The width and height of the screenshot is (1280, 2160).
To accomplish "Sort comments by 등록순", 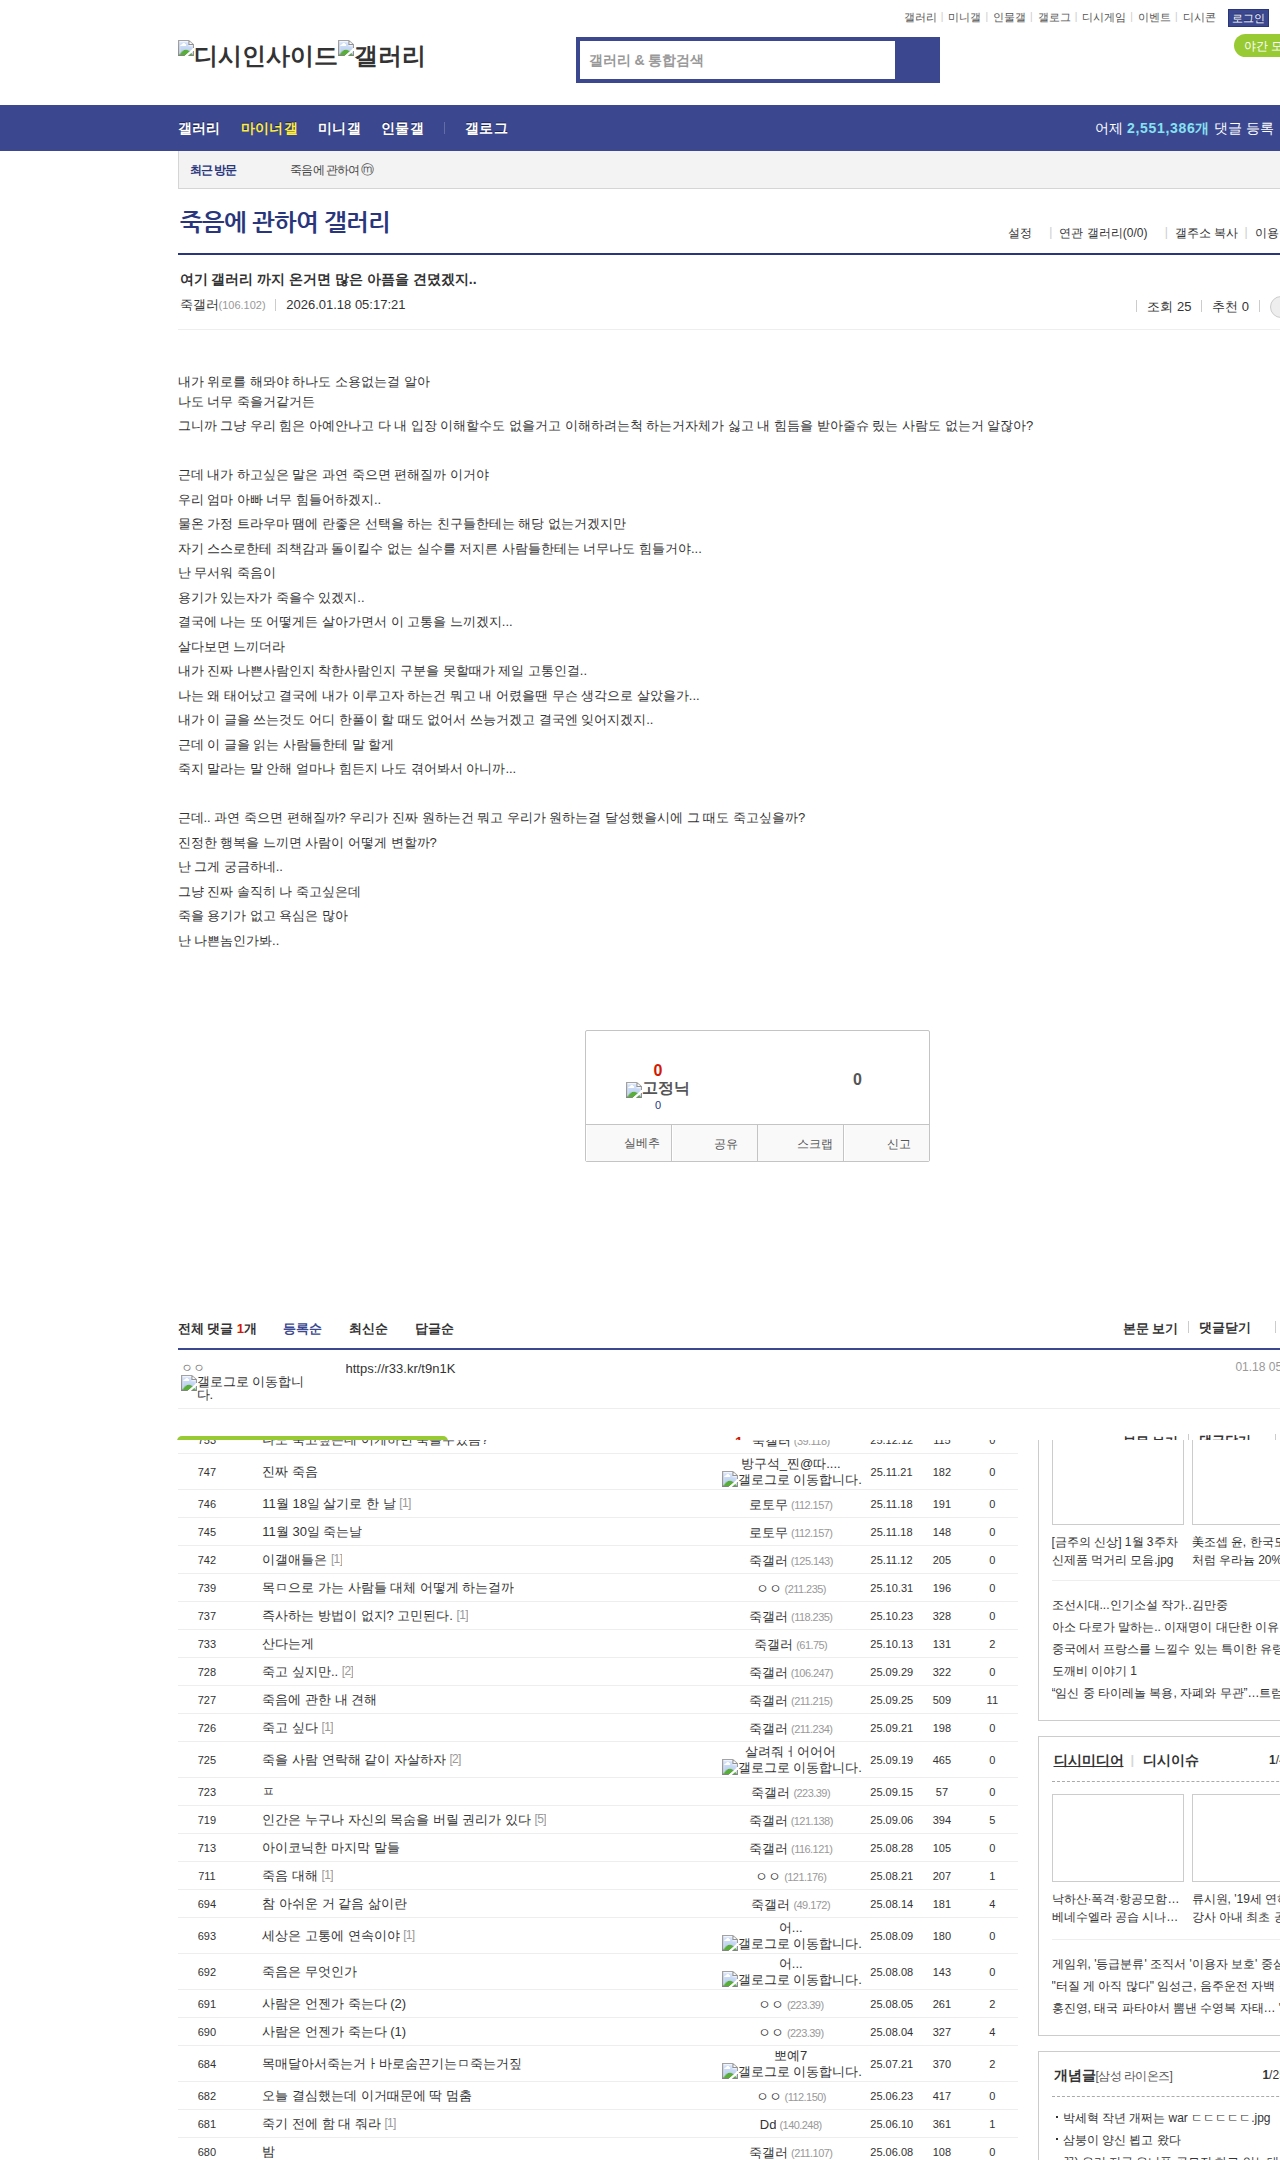I will click(x=302, y=1328).
